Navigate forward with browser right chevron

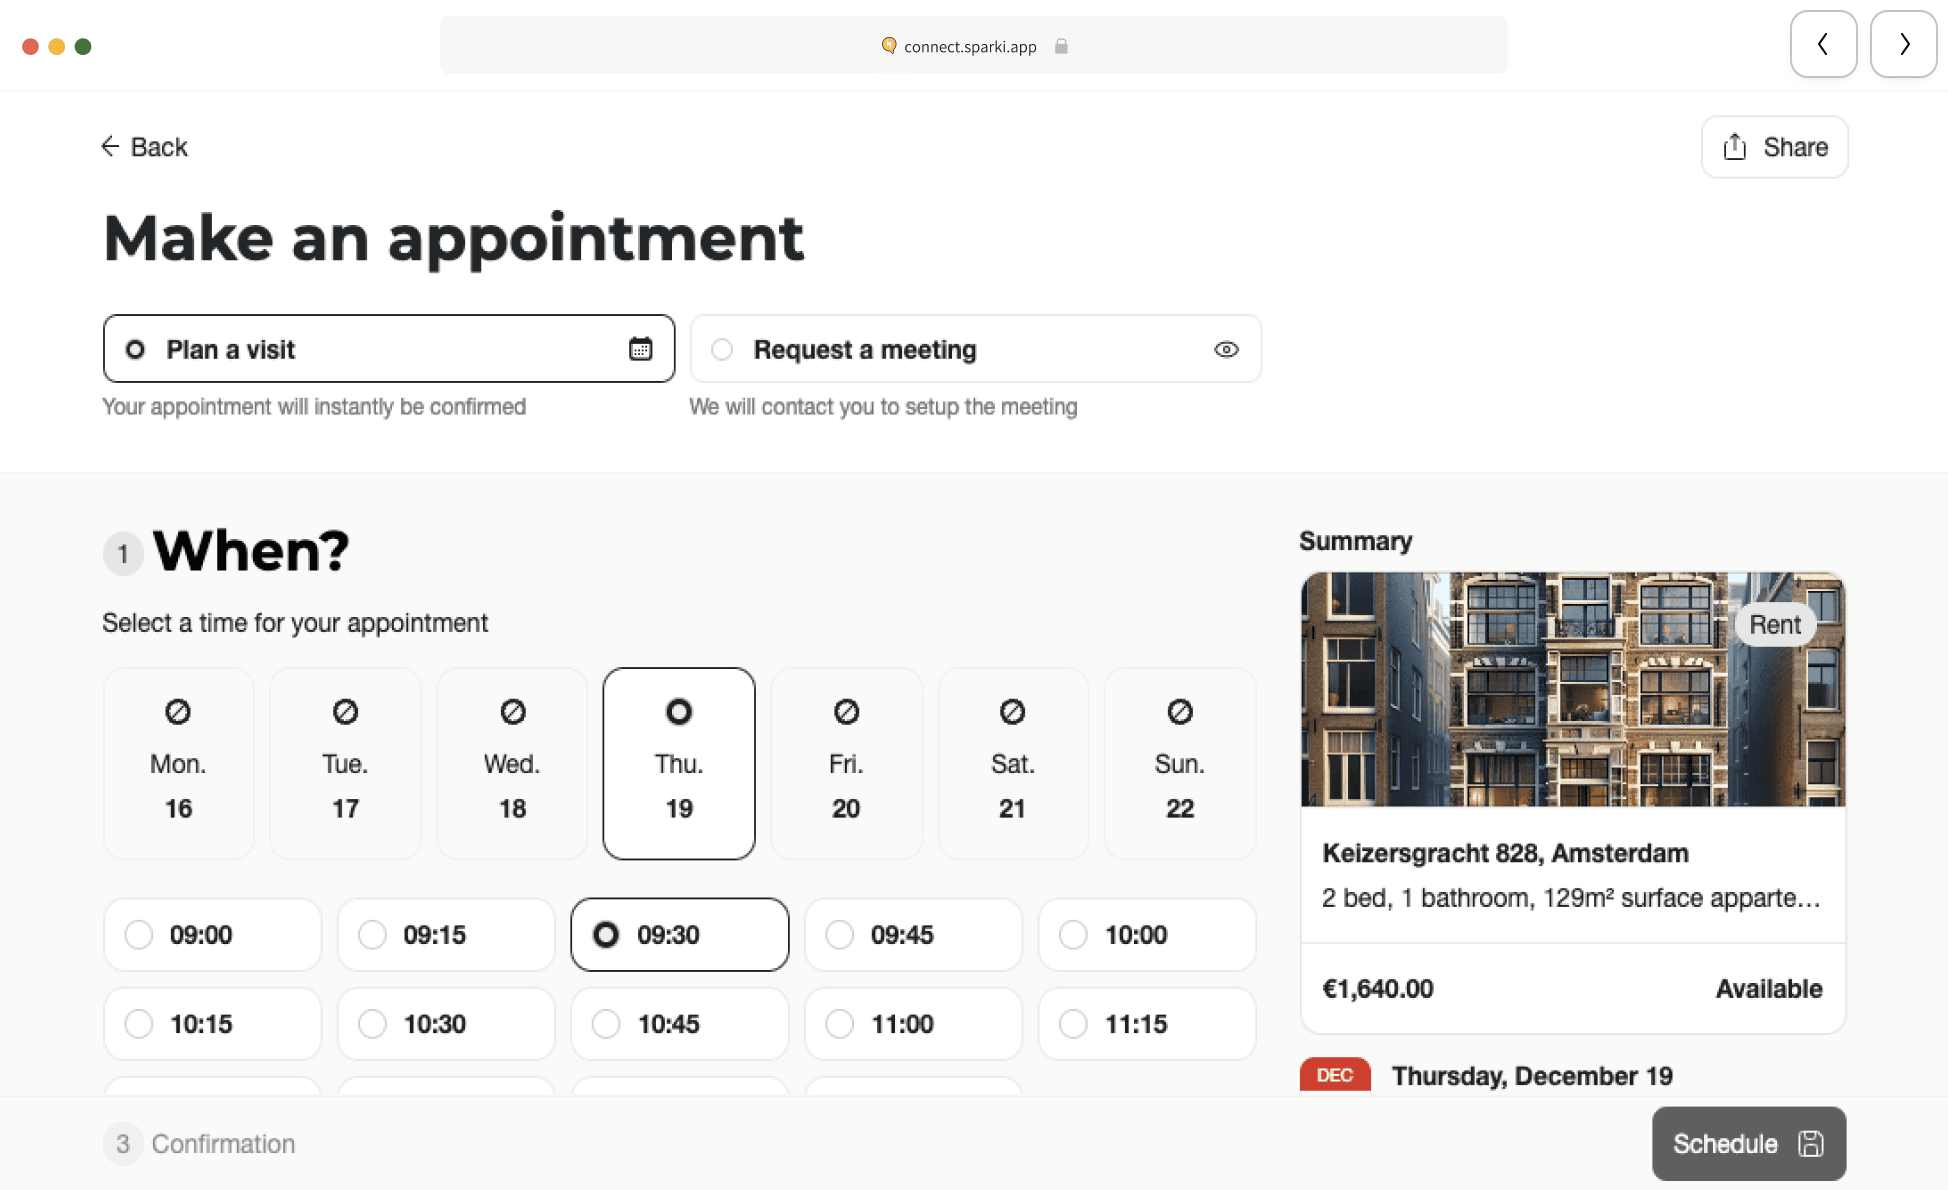tap(1903, 44)
